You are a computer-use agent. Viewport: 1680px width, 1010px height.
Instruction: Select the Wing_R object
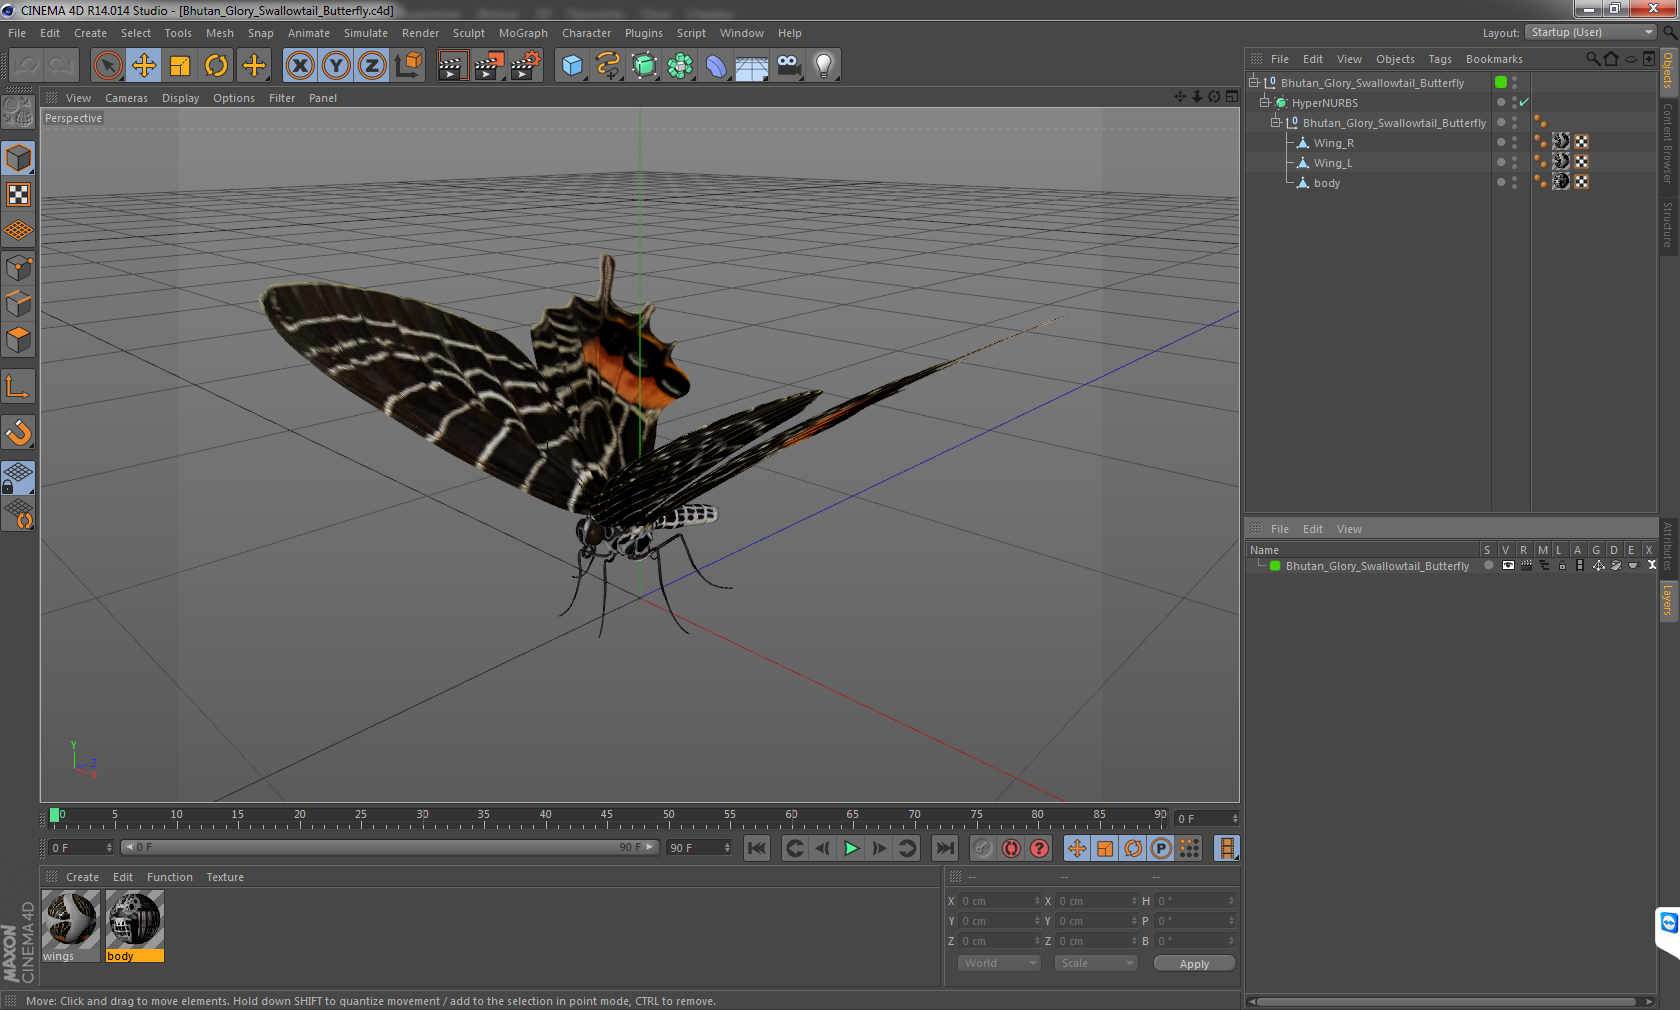point(1333,143)
